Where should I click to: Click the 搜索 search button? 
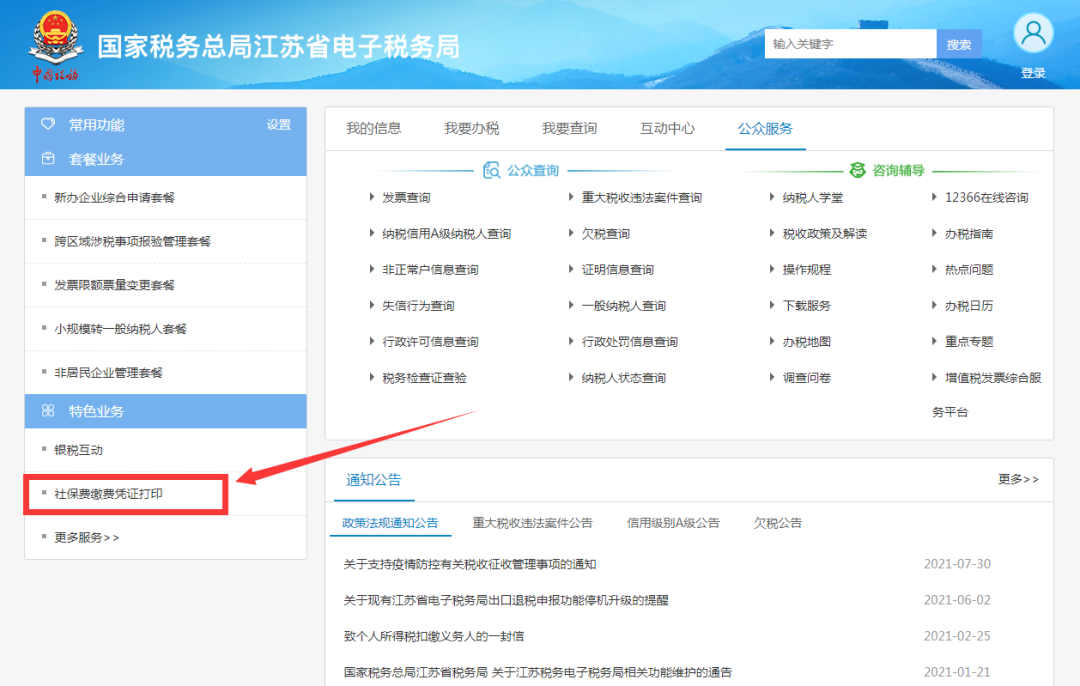(959, 44)
